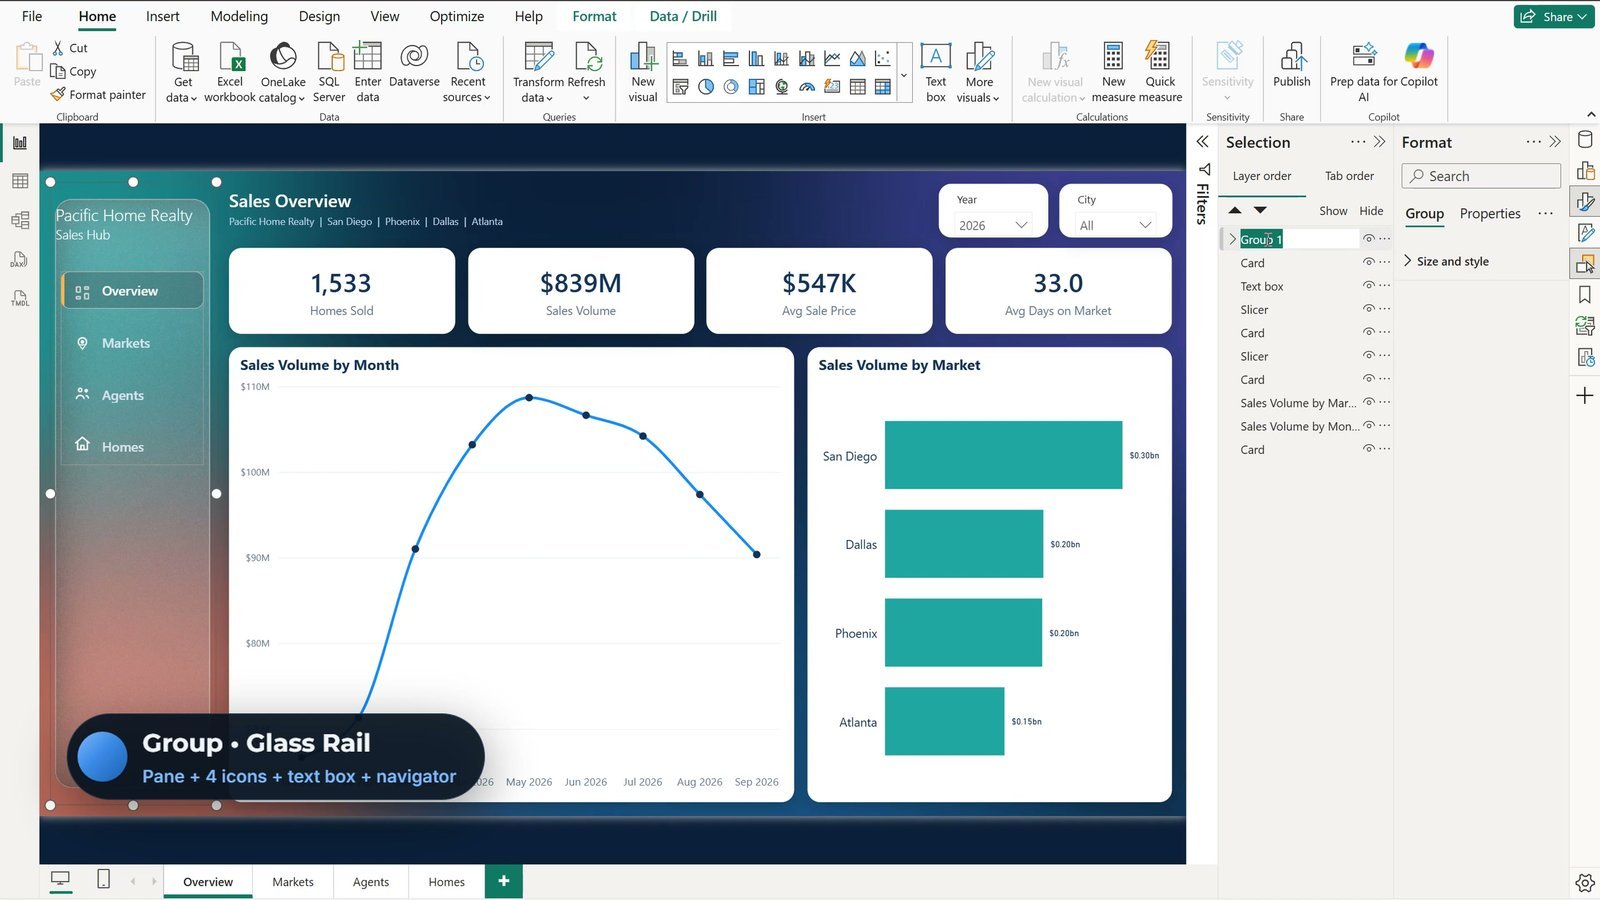Viewport: 1600px width, 900px height.
Task: Switch to Properties tab in Format pane
Action: click(1490, 214)
